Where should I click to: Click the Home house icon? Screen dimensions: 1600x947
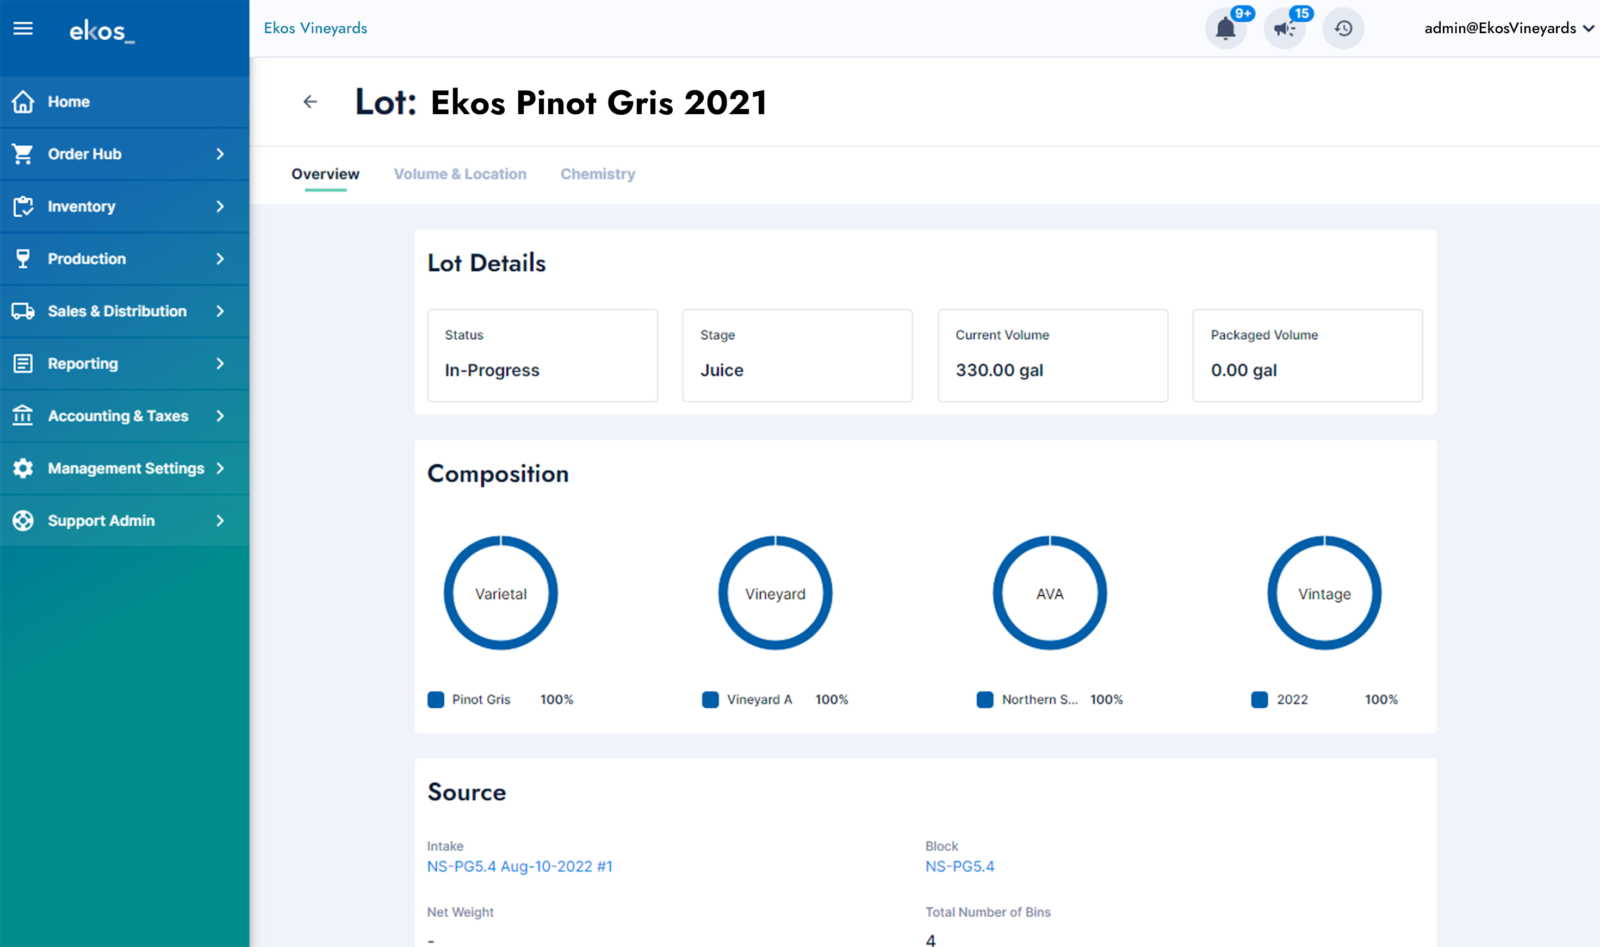[23, 102]
